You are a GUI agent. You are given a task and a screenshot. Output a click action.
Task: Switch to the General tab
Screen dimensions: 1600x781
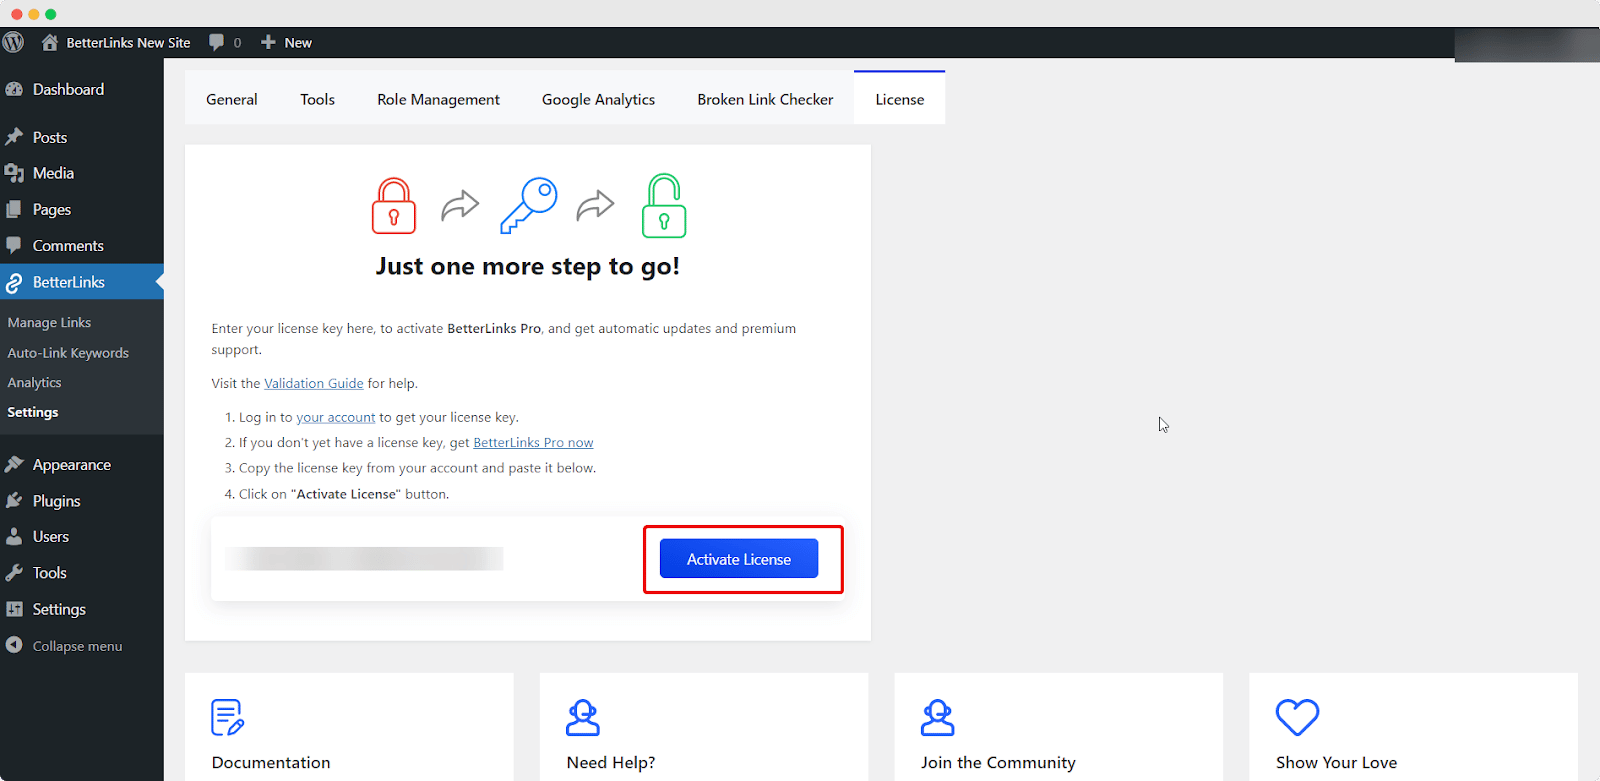click(231, 99)
